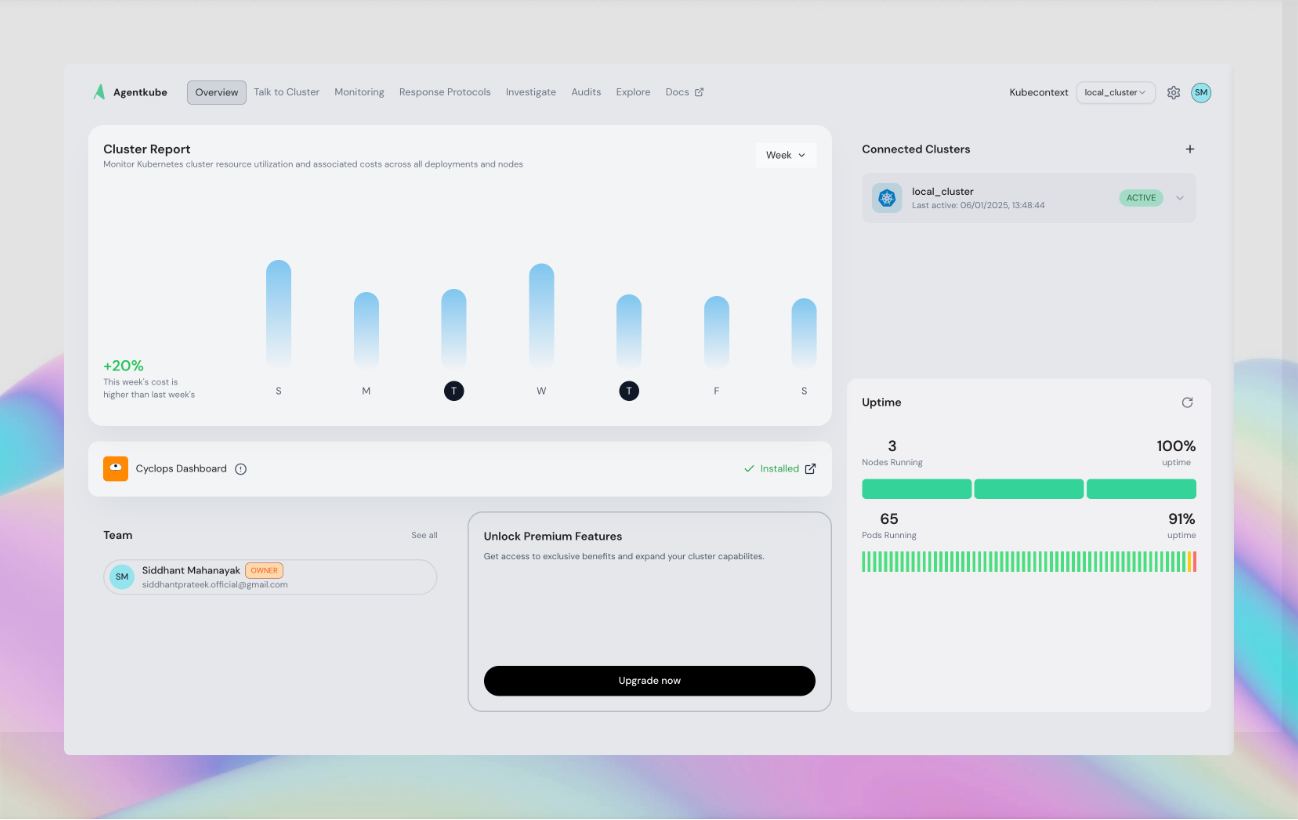Expand the local_cluster entry chevron
1298x820 pixels.
1180,198
